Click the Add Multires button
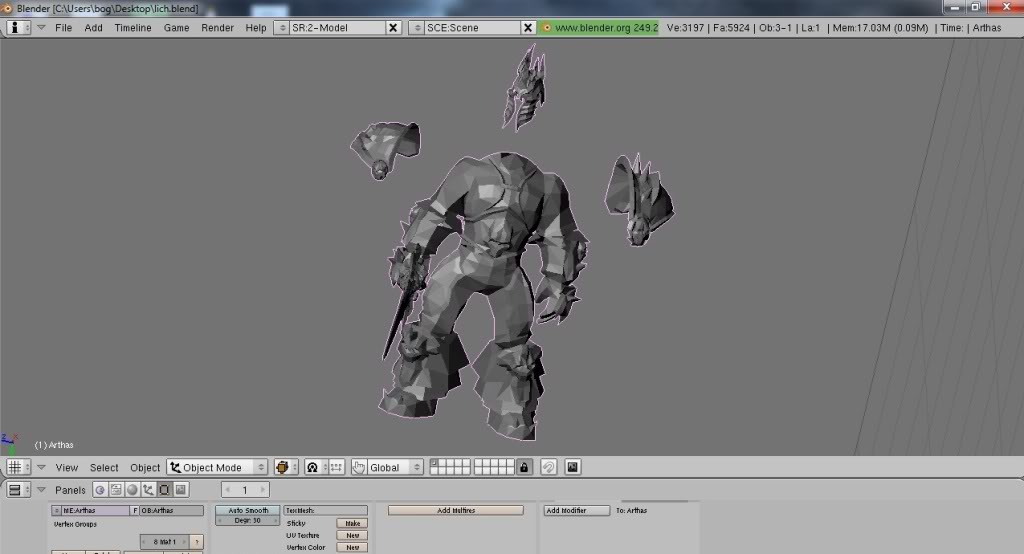Screen dimensions: 1024x554 coord(456,510)
